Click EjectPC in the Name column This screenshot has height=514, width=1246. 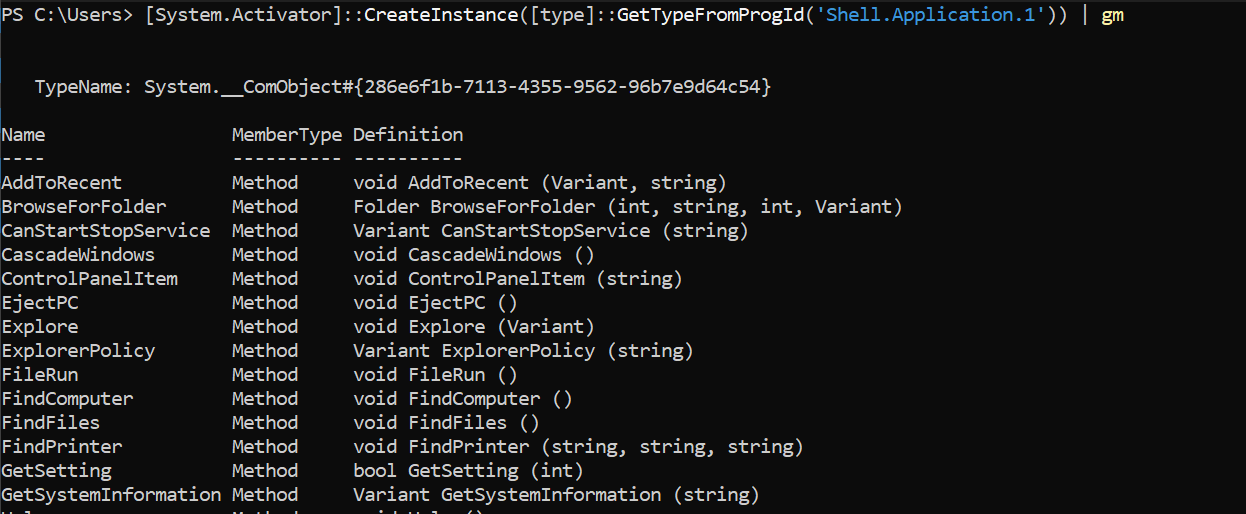click(40, 303)
